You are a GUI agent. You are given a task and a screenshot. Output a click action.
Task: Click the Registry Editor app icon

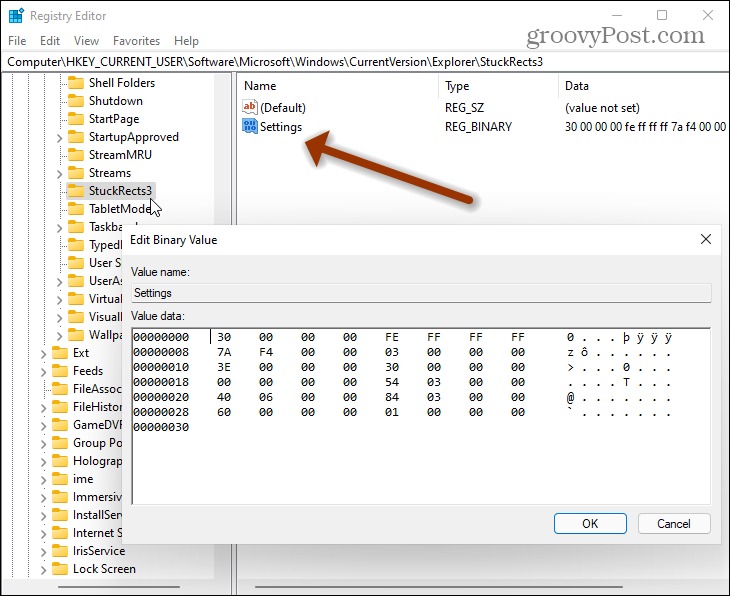16,15
